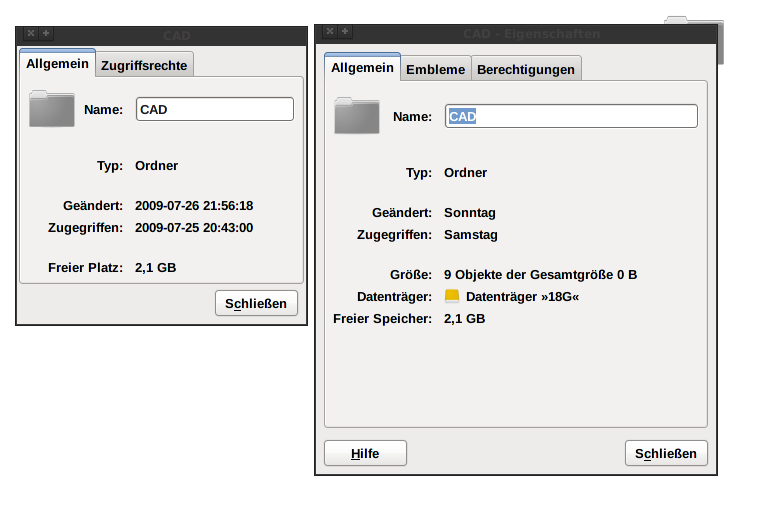Screen dimensions: 758x512
Task: Click the yellow Datenträger drive icon
Action: pyautogui.click(x=452, y=297)
